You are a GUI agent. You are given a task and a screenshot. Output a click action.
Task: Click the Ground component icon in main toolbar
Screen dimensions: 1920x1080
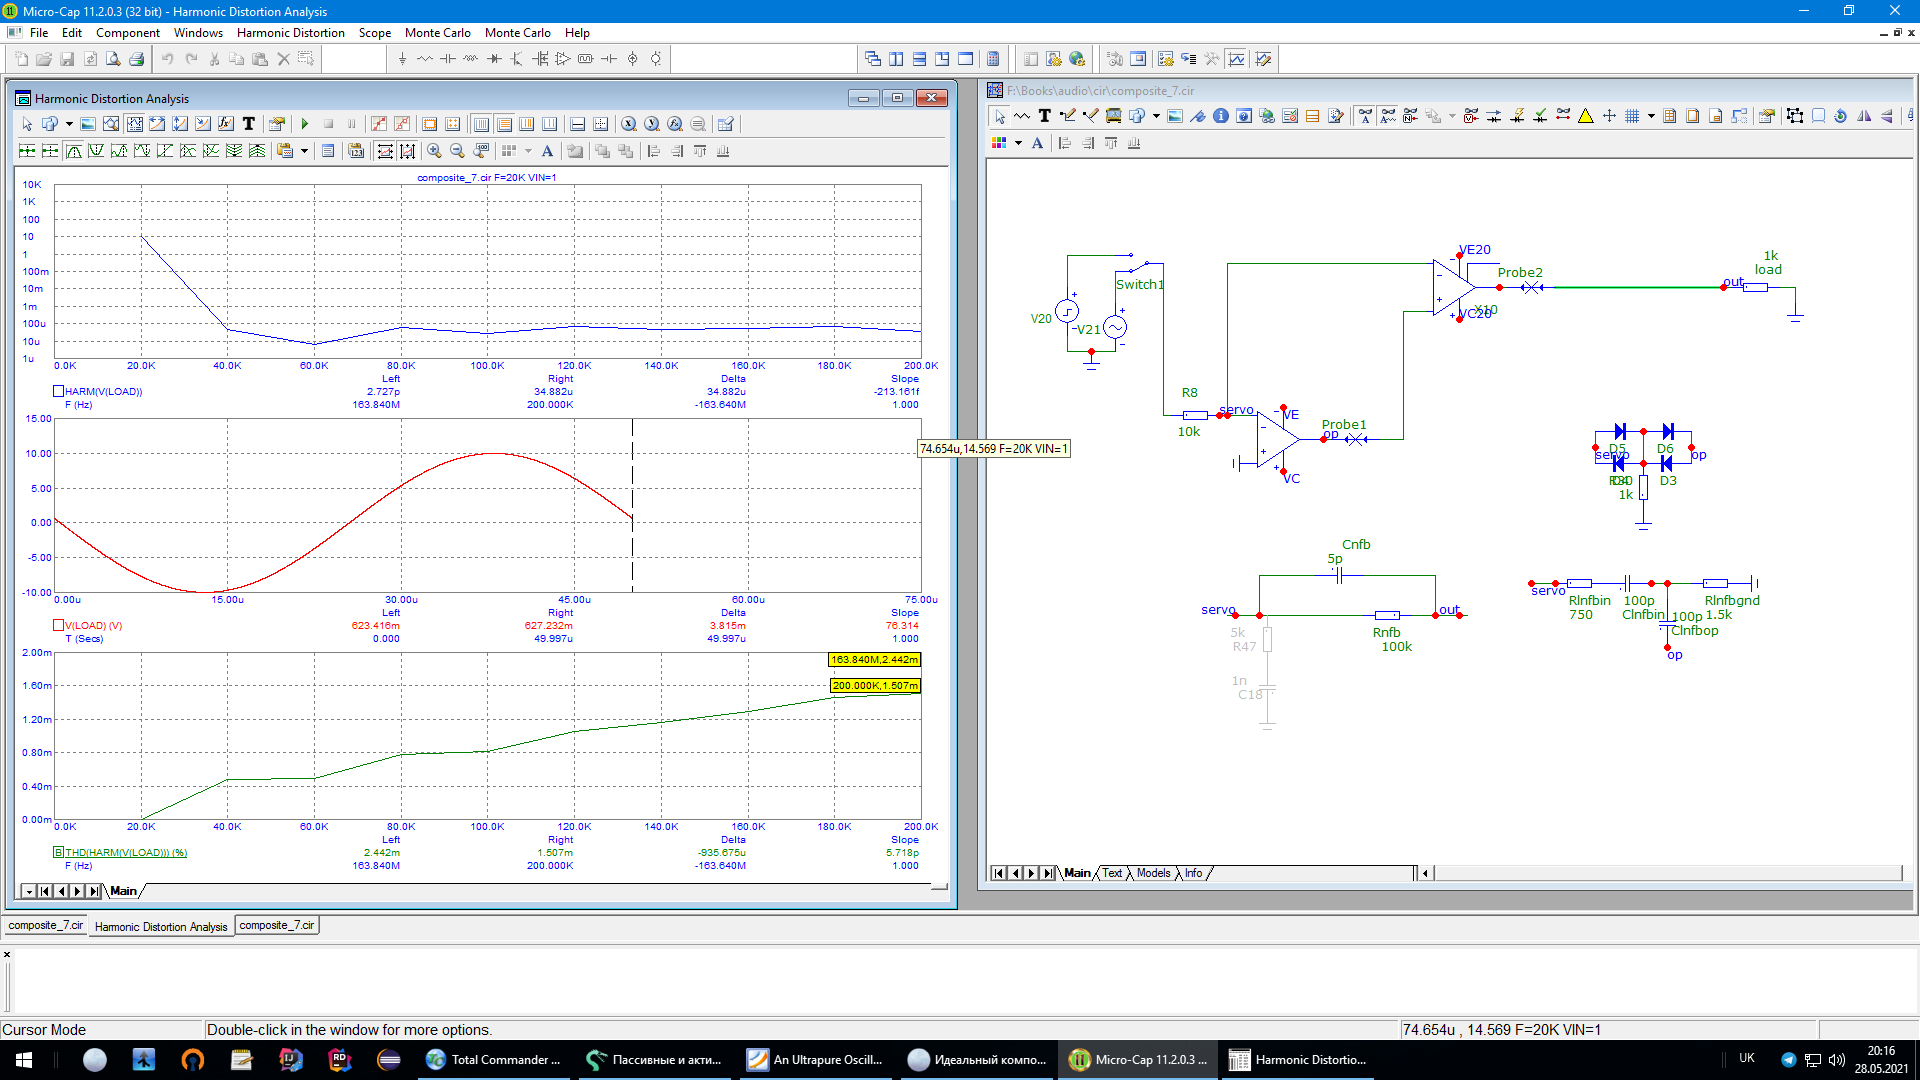402,59
